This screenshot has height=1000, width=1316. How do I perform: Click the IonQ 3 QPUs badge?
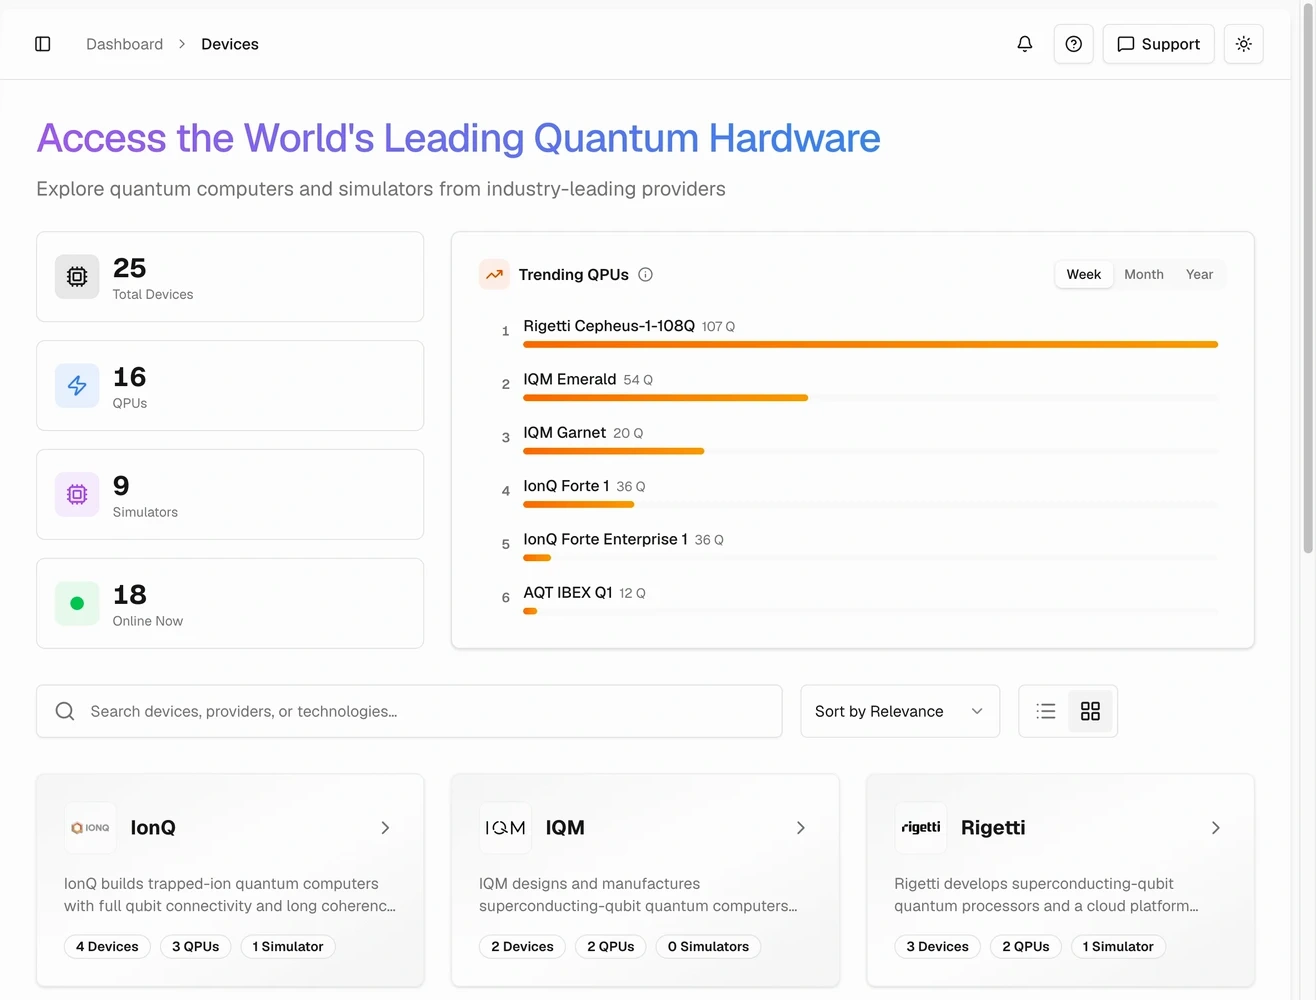pyautogui.click(x=196, y=947)
